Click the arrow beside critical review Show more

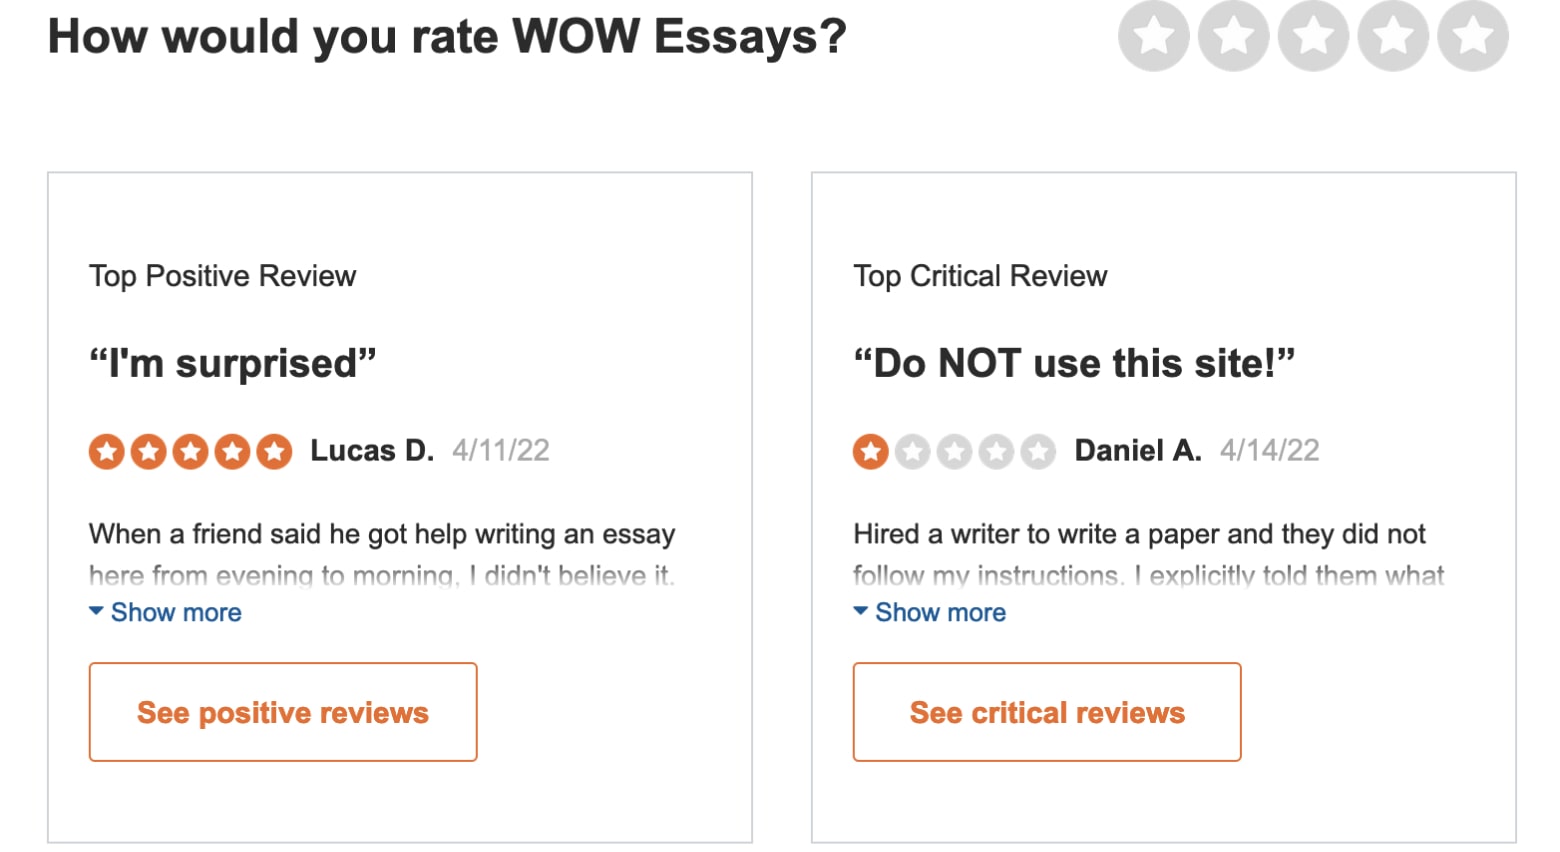point(860,611)
